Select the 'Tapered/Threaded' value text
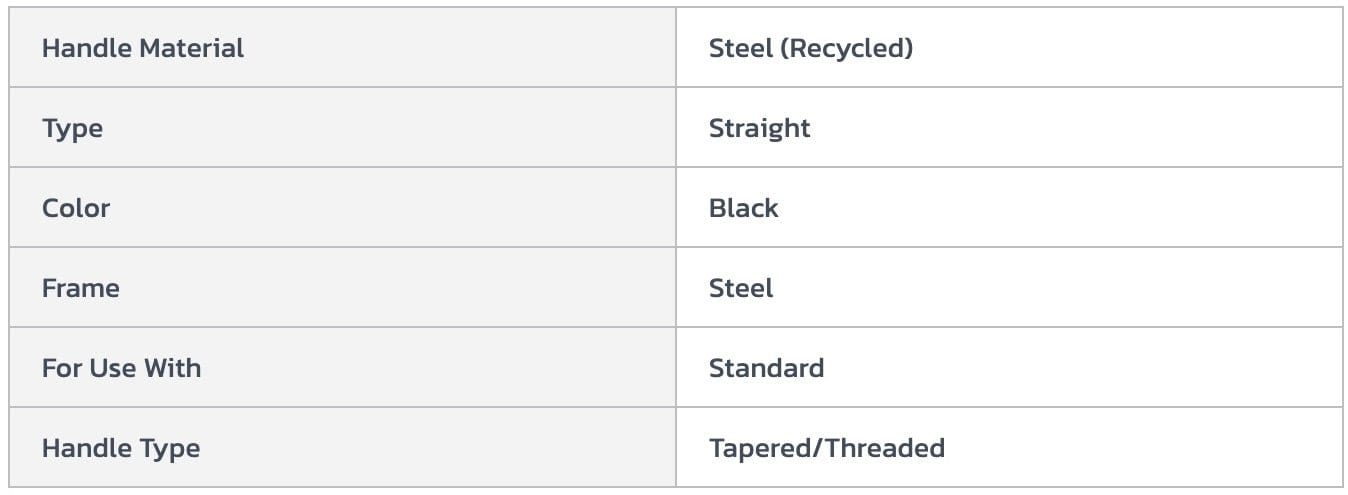 [826, 448]
